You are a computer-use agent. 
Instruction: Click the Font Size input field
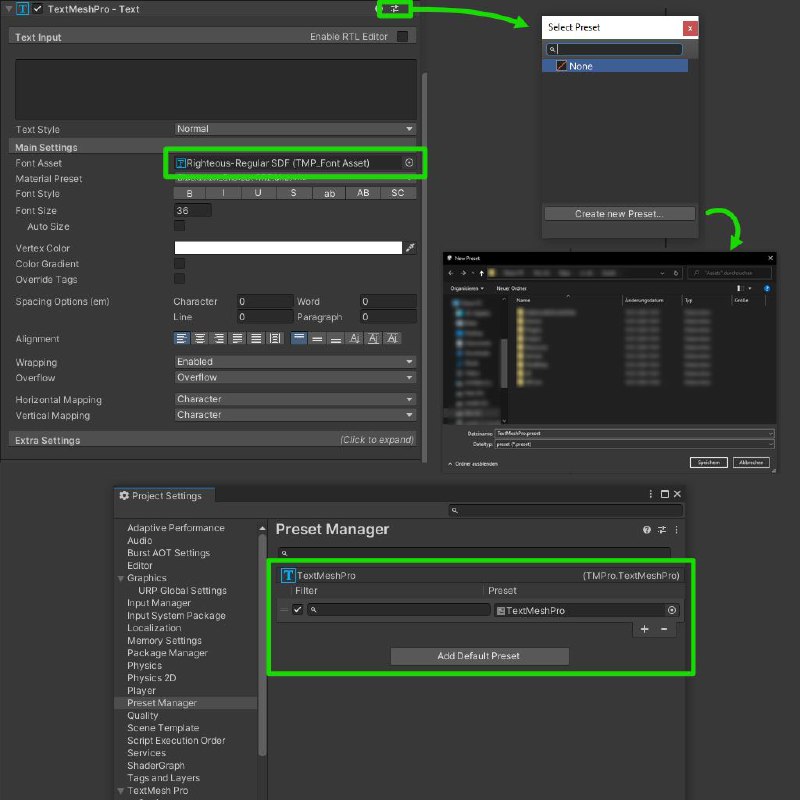(x=193, y=210)
